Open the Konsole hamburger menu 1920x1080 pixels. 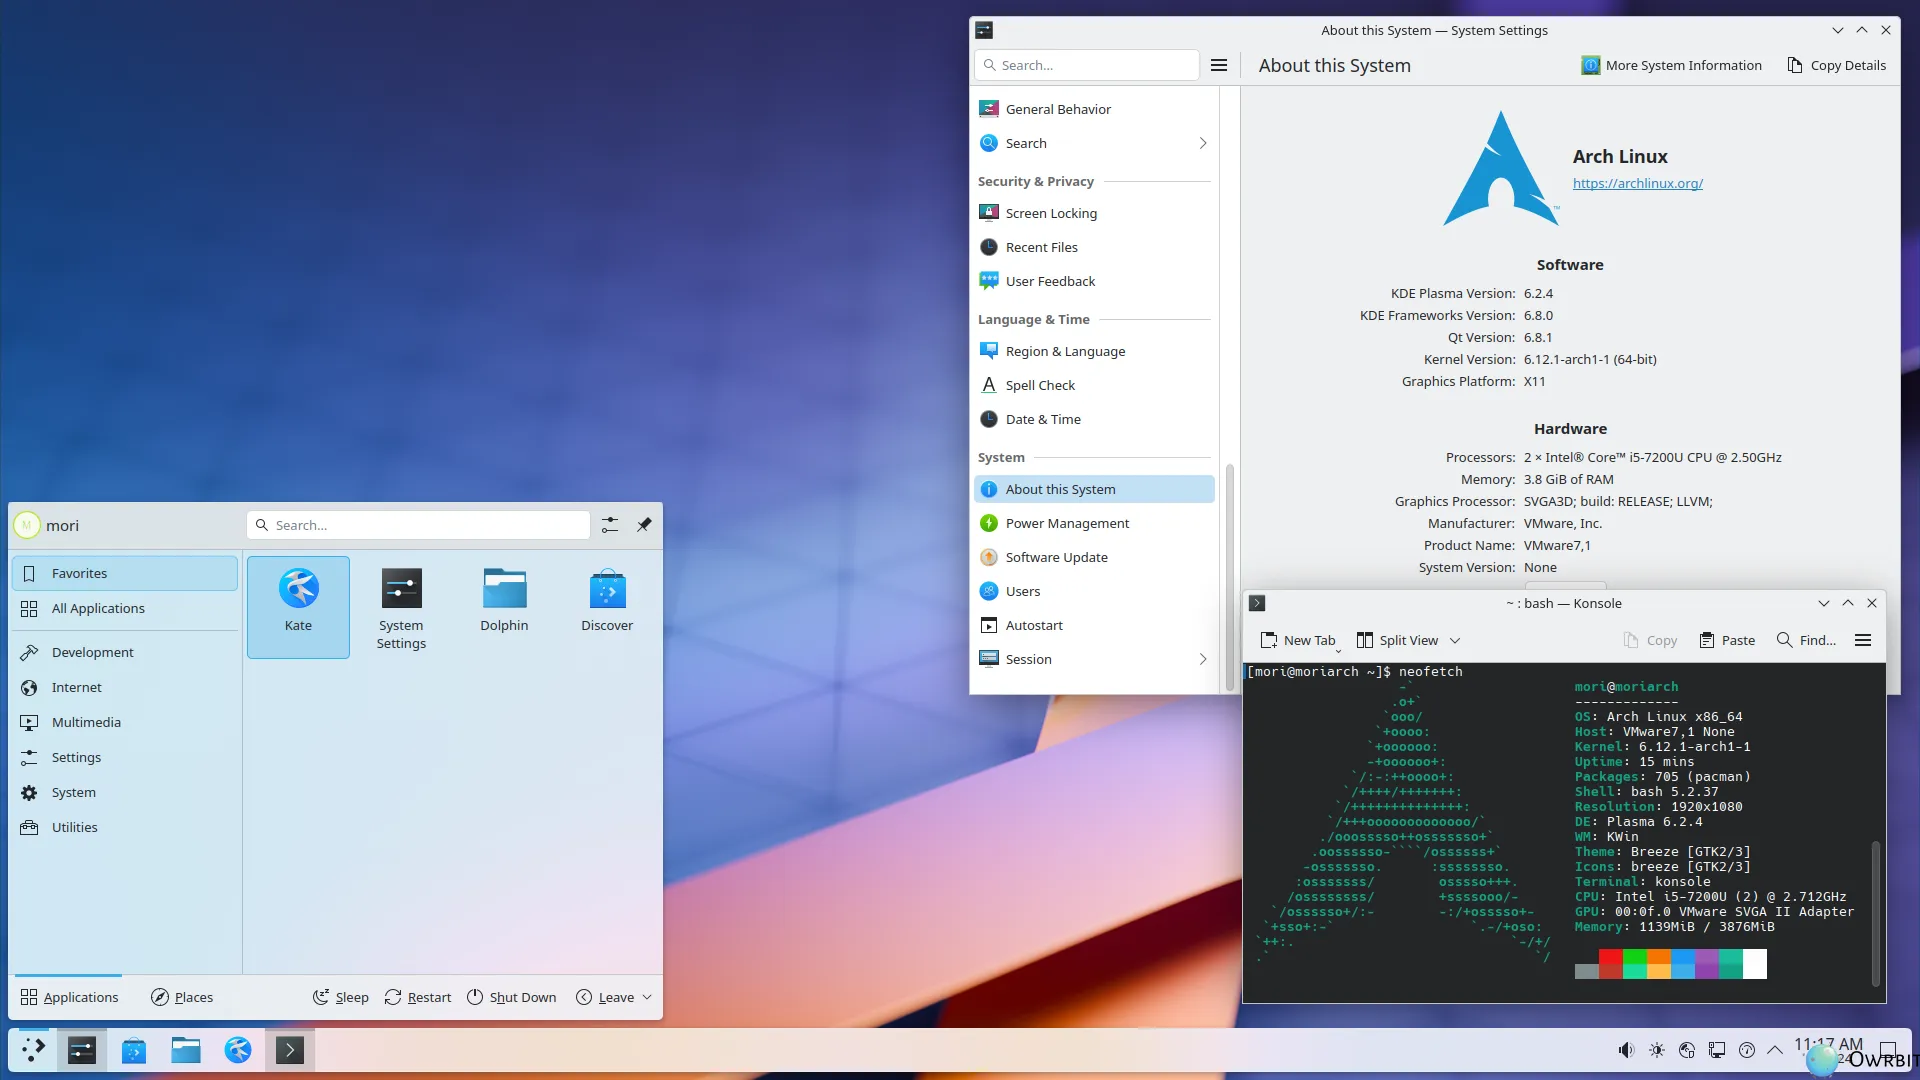[1862, 640]
